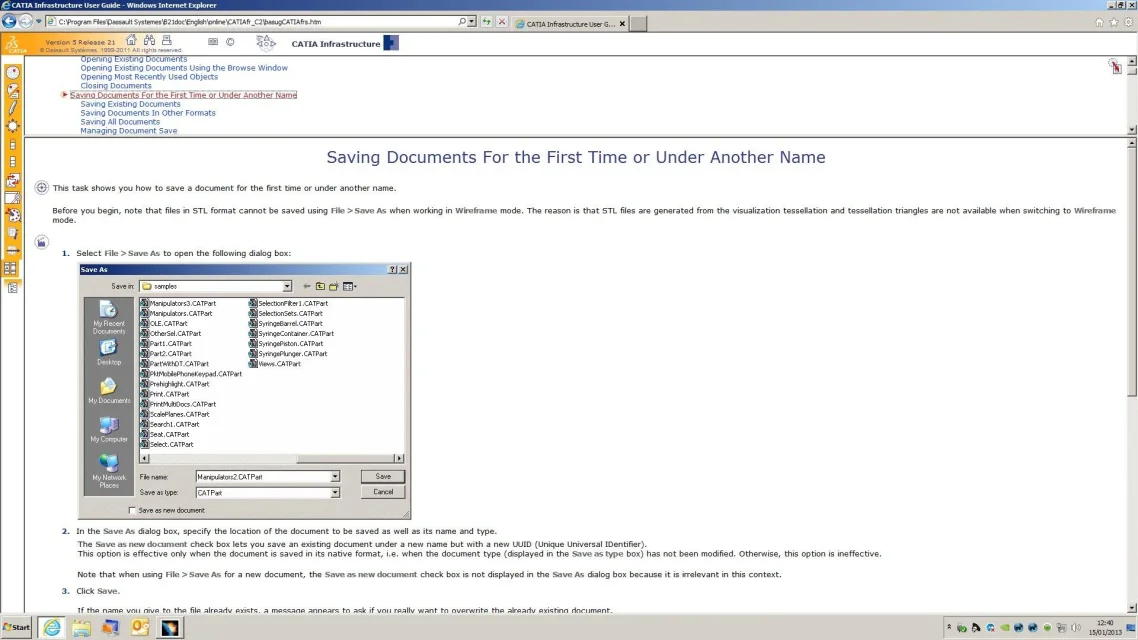Open Outlook from the taskbar
This screenshot has height=640, width=1138.
[140, 628]
